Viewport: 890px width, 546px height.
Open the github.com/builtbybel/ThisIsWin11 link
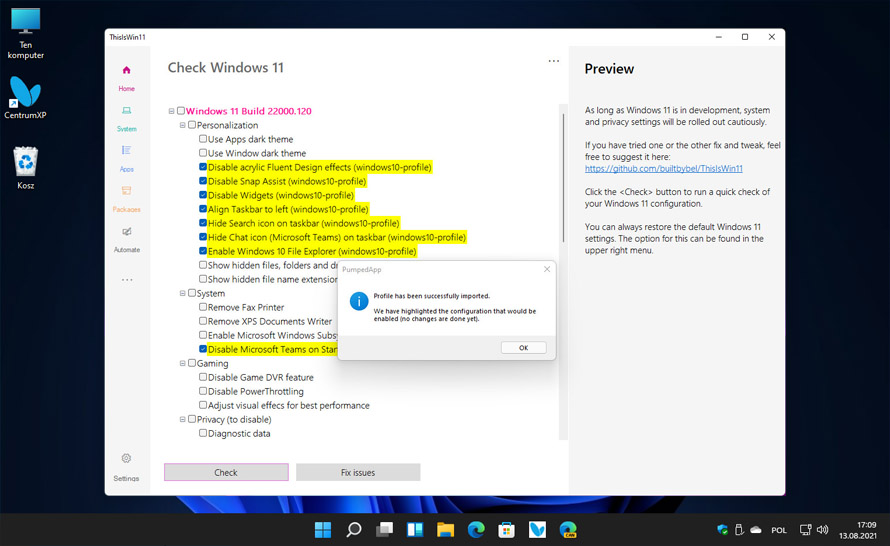point(664,169)
